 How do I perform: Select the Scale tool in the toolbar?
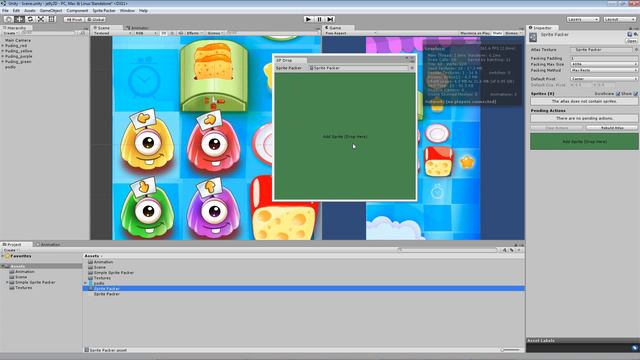click(41, 19)
